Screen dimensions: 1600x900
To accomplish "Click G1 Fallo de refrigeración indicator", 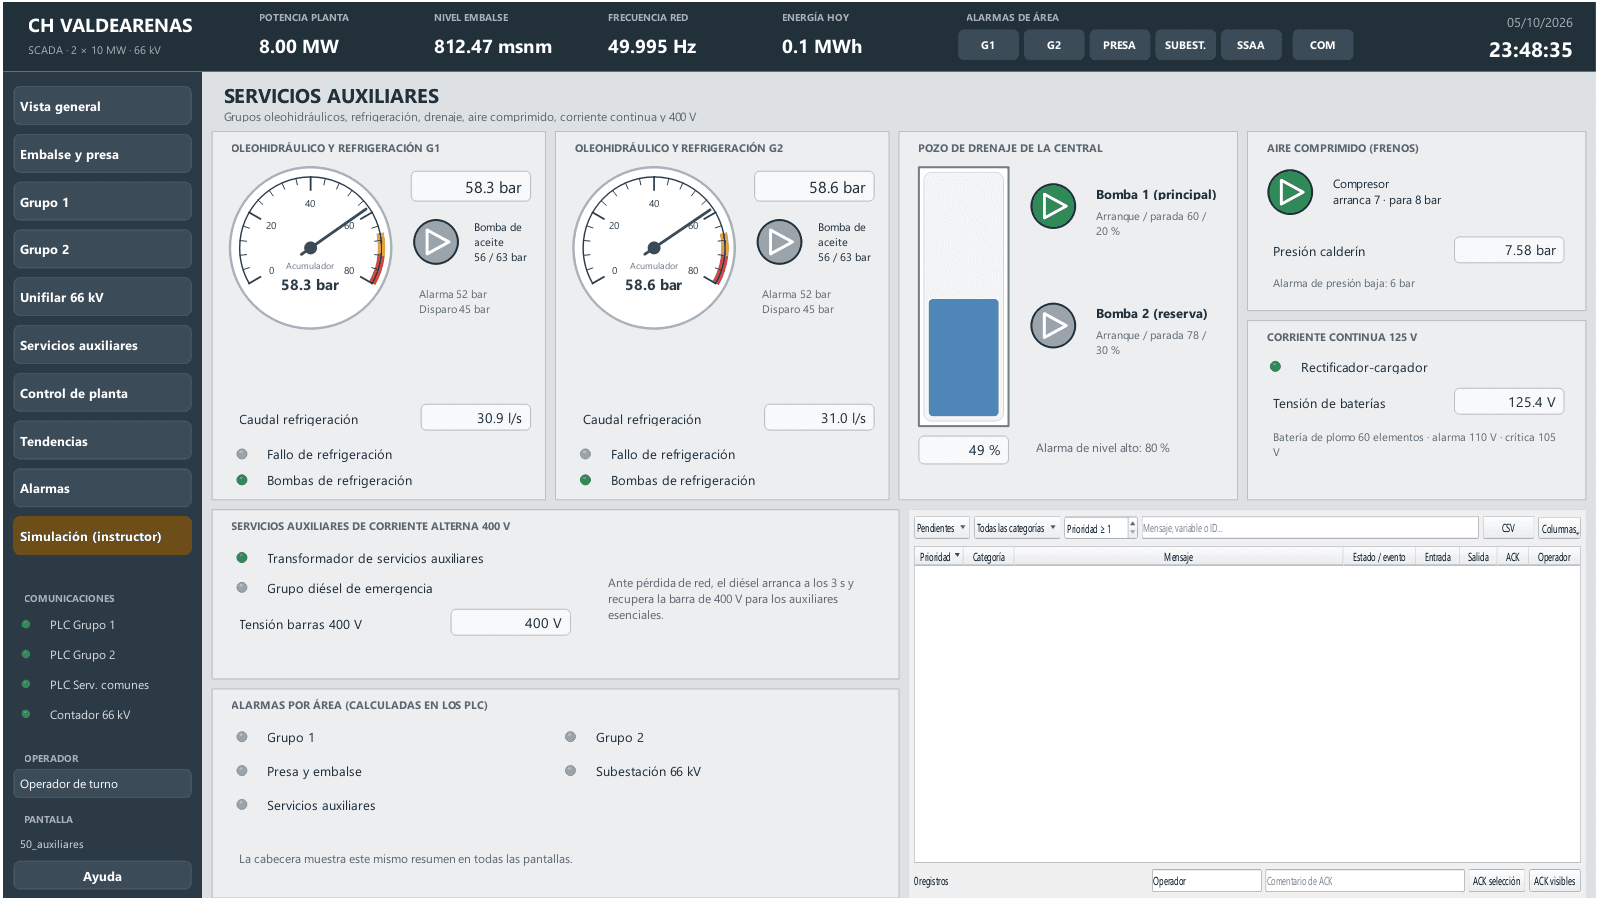I will point(241,454).
